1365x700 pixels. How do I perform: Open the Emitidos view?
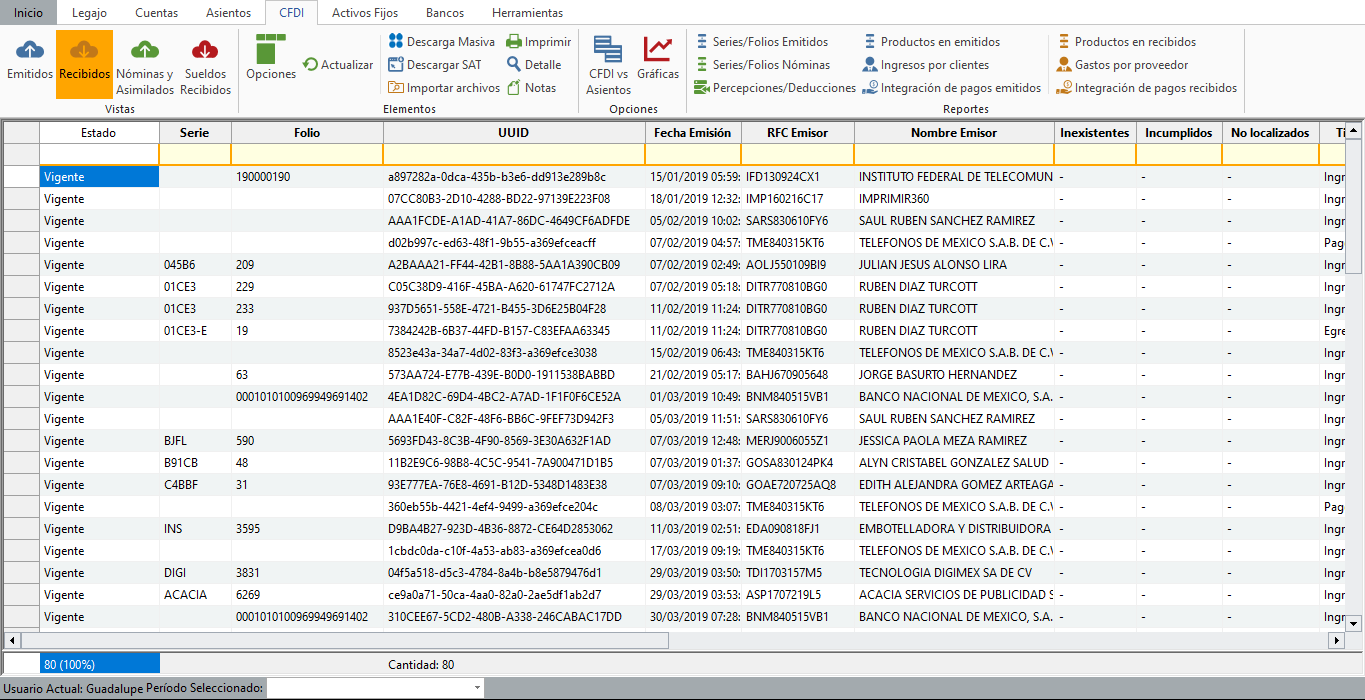point(30,62)
